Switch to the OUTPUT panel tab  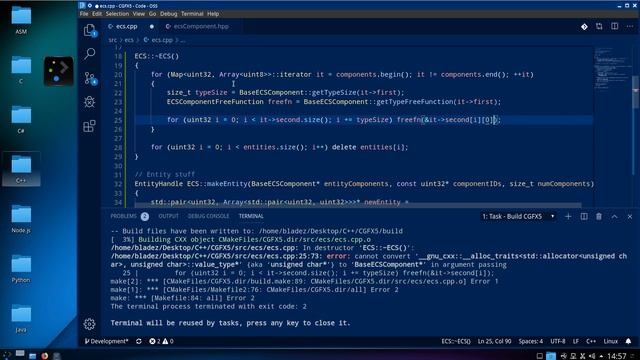pyautogui.click(x=169, y=216)
